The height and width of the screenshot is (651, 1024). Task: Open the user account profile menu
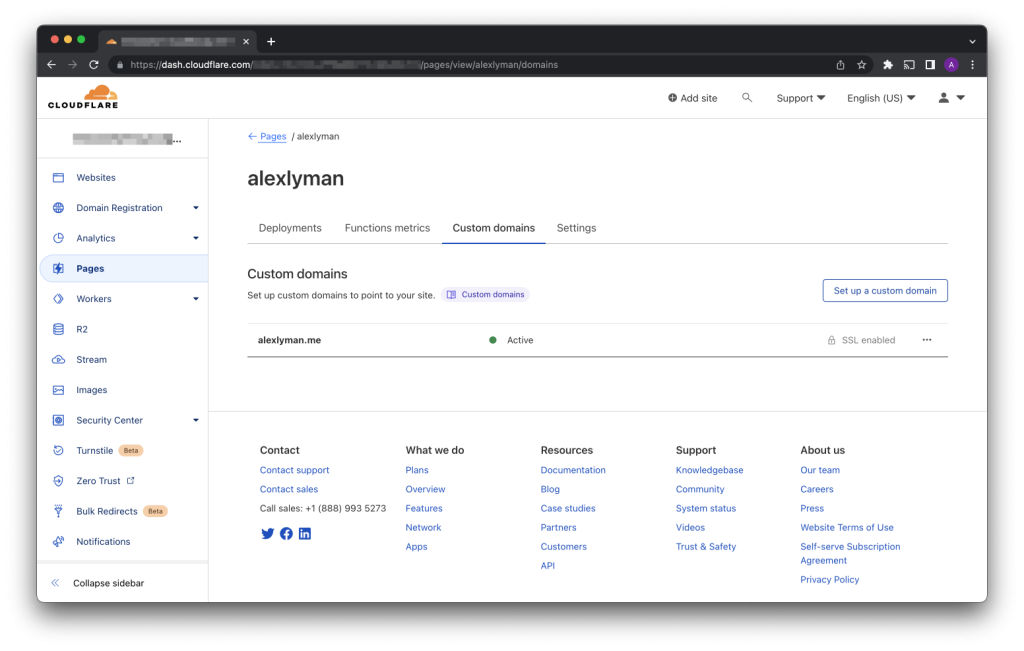[950, 98]
